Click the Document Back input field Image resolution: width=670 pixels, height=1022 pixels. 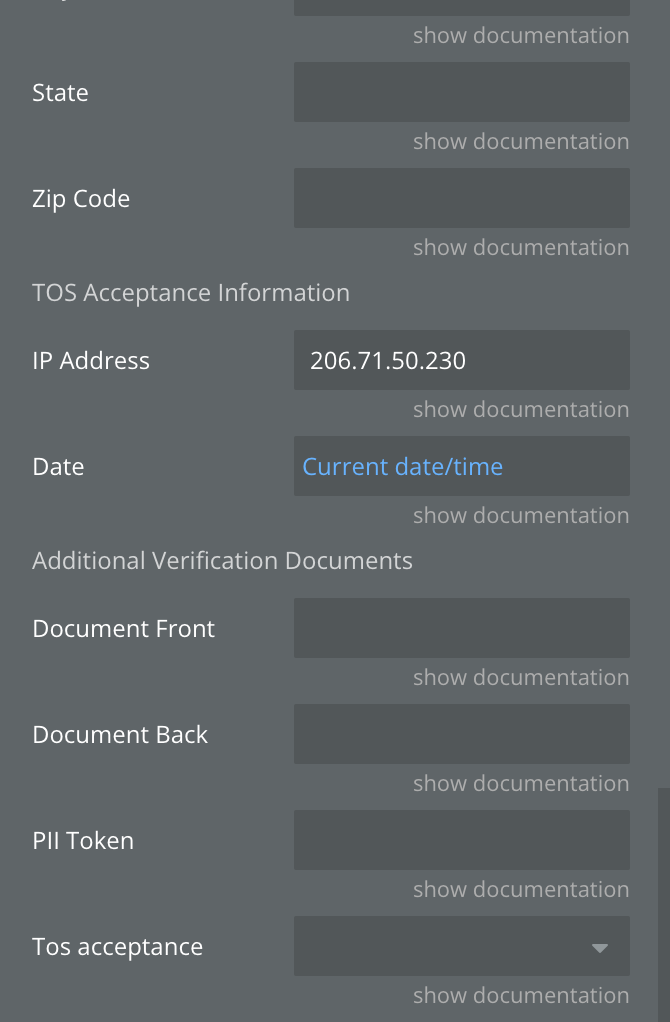pos(461,734)
